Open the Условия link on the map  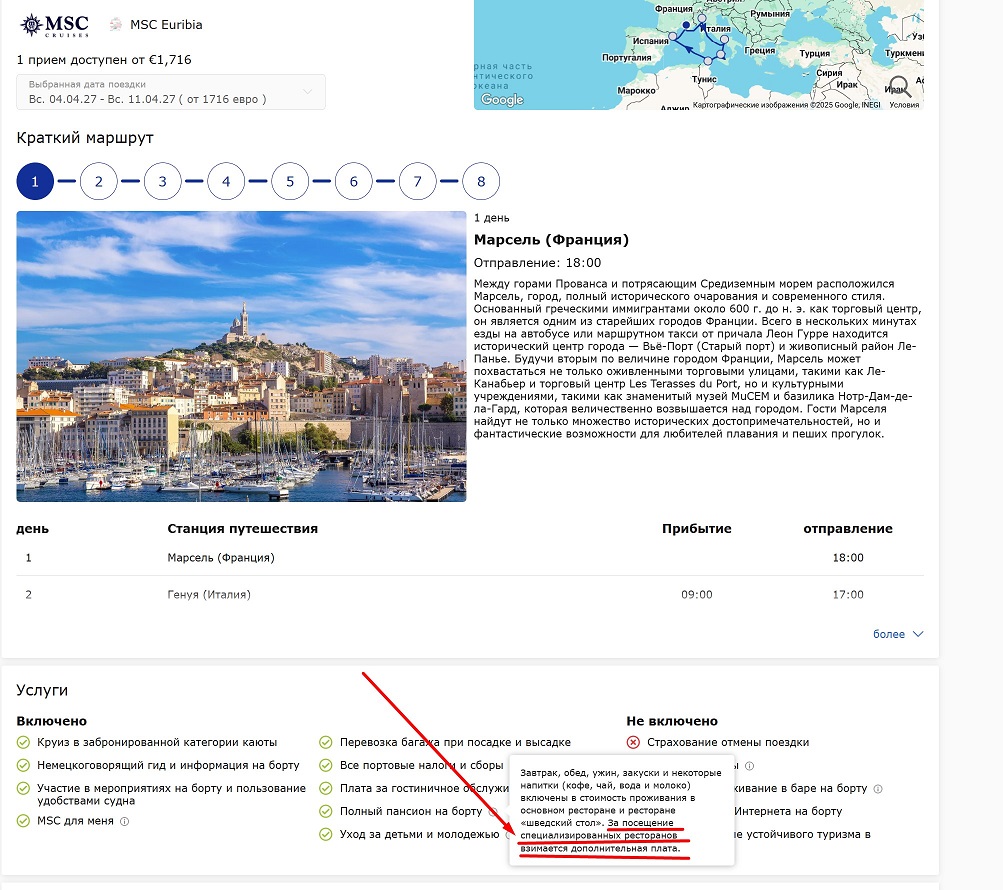coord(904,105)
